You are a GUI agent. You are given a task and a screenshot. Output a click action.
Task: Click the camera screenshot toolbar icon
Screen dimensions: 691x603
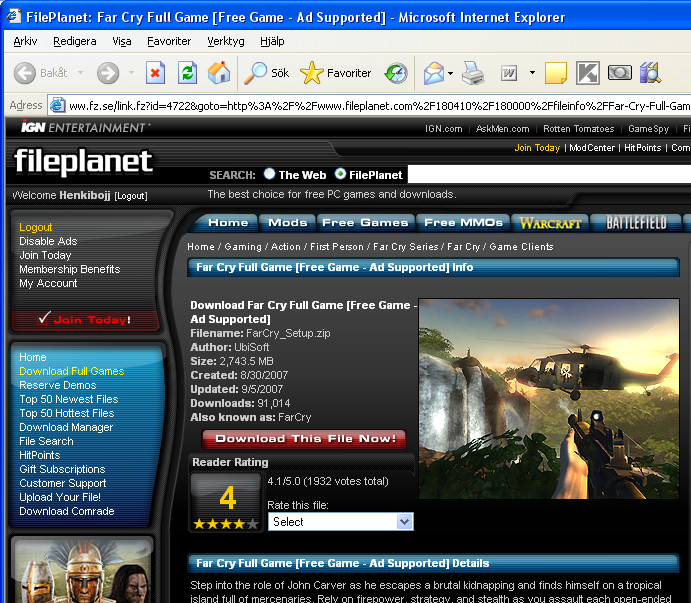click(619, 73)
